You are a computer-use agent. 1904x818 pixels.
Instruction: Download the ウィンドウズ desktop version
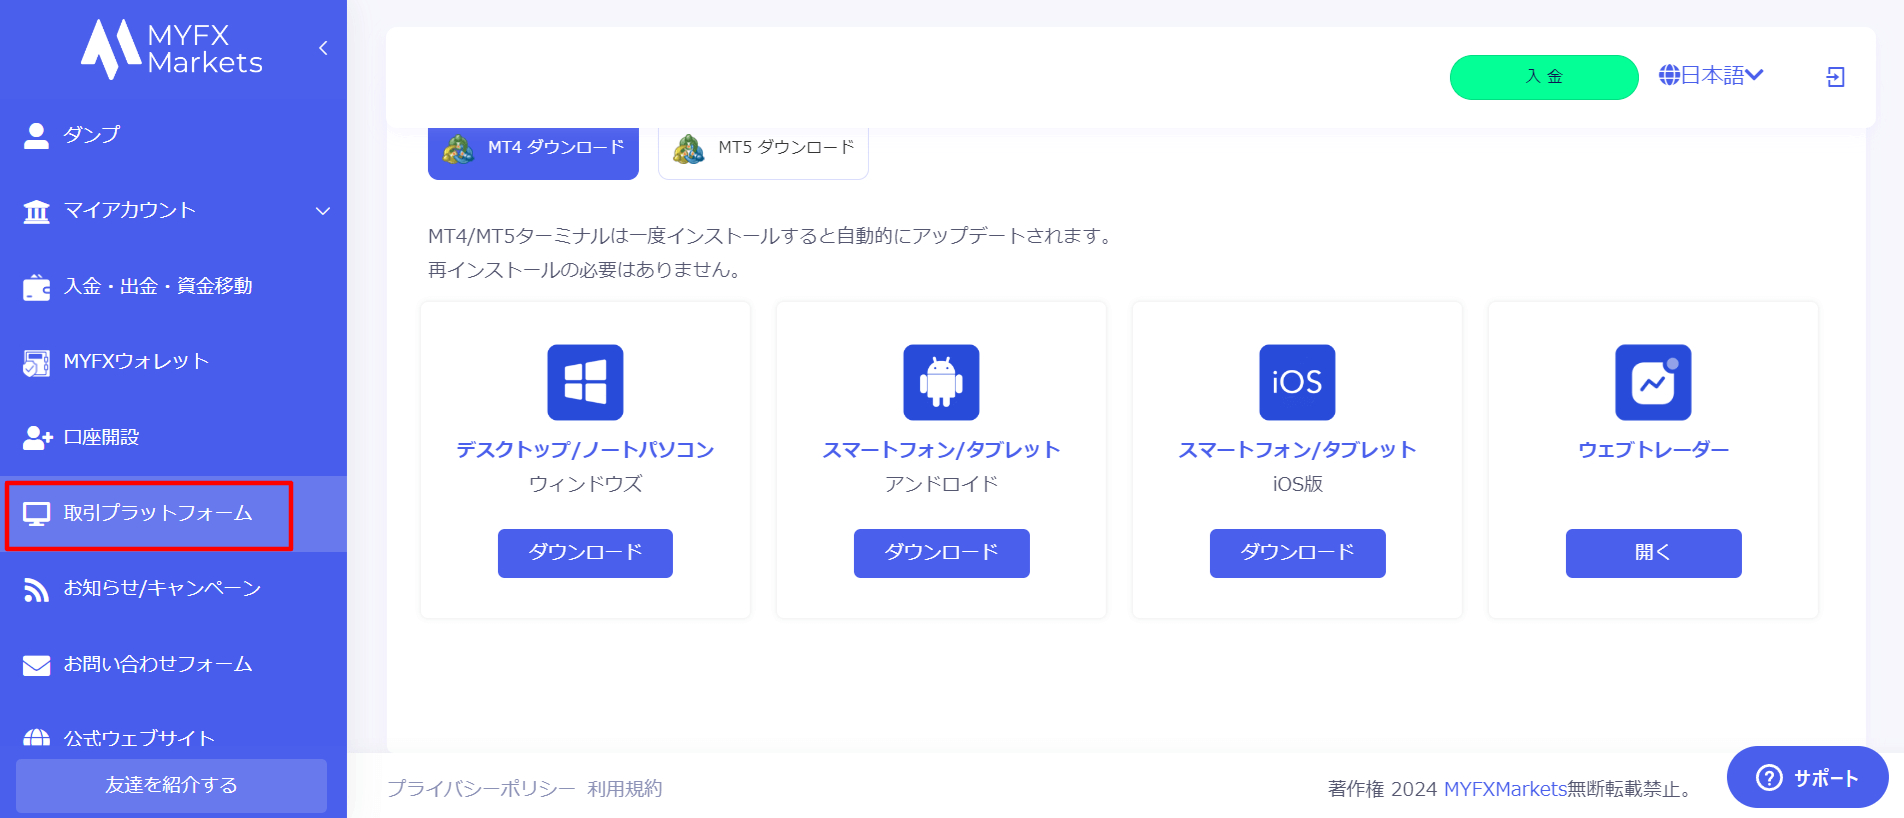585,553
